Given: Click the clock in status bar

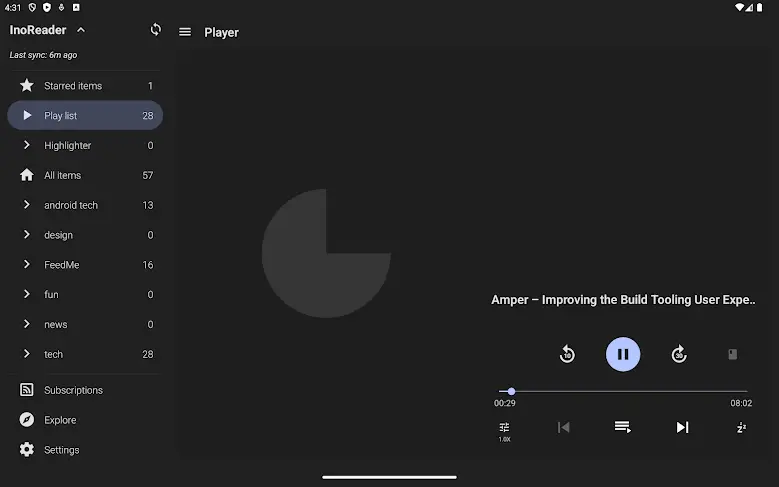Looking at the screenshot, I should tap(13, 7).
